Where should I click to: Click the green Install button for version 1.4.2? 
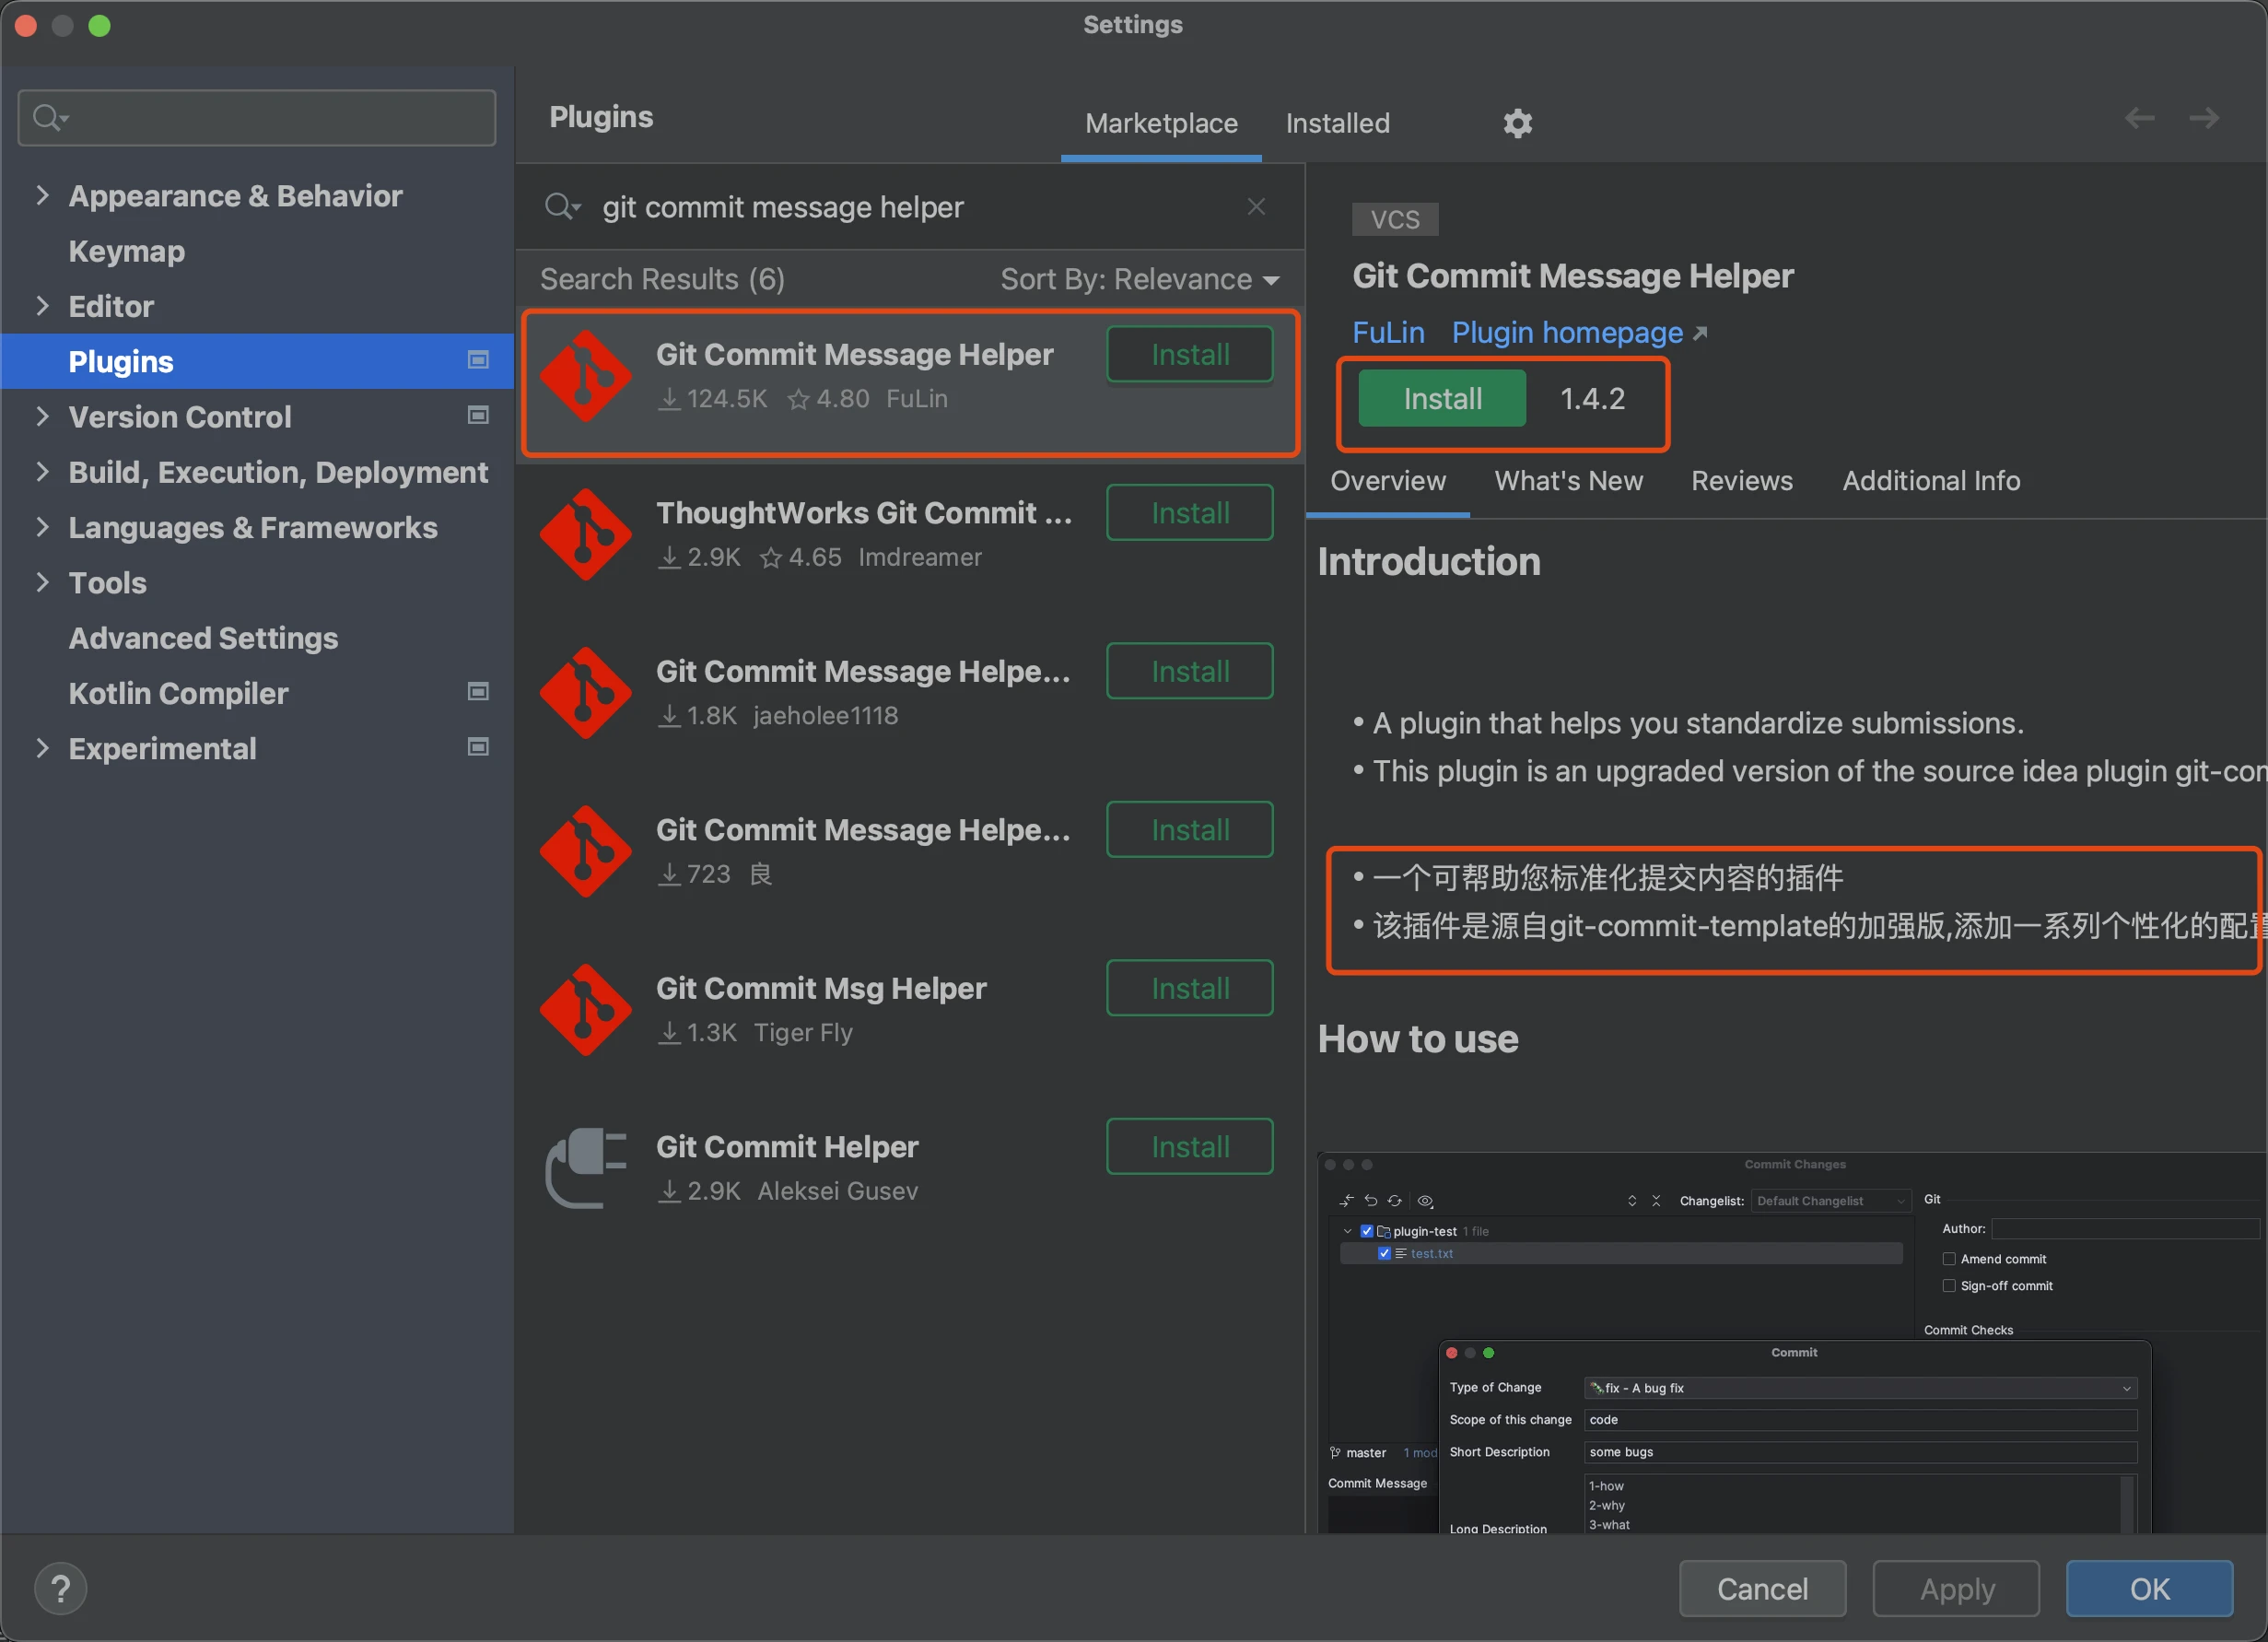[x=1441, y=399]
